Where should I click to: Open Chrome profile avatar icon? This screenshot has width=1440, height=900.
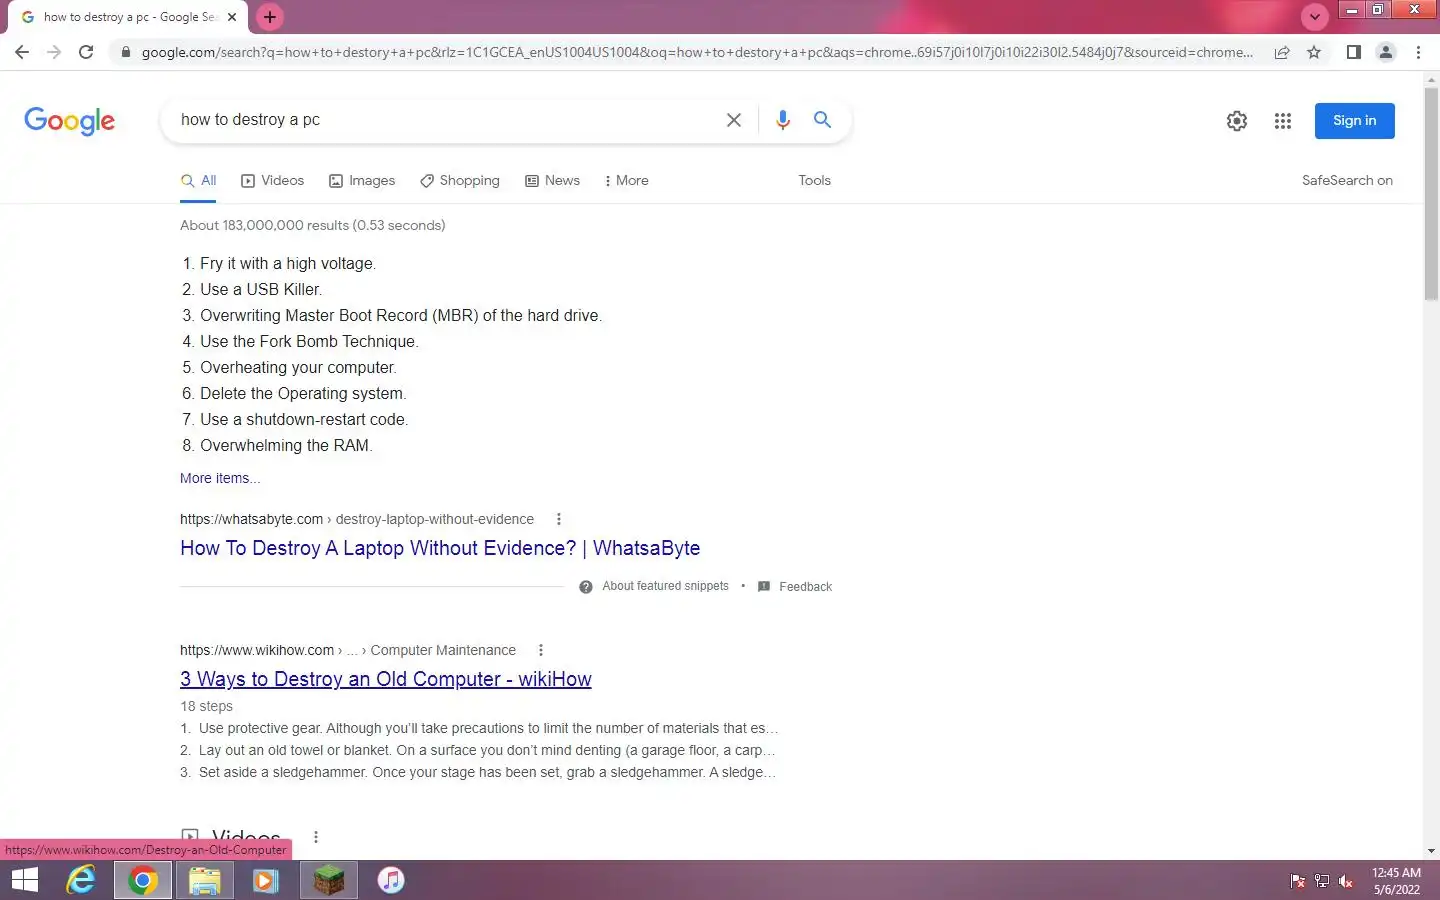[1386, 52]
